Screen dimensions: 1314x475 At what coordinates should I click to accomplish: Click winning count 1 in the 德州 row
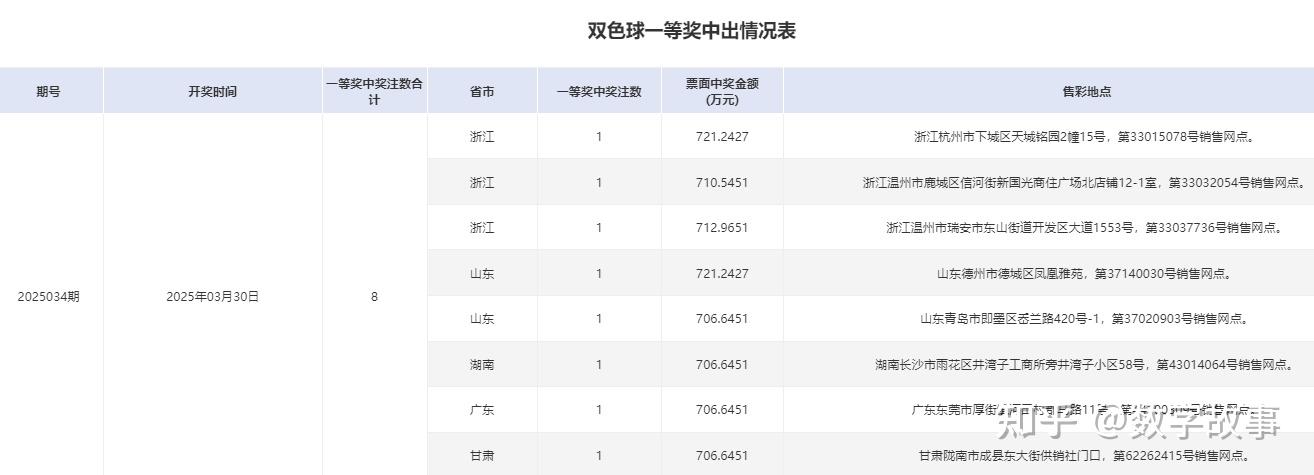coord(599,273)
